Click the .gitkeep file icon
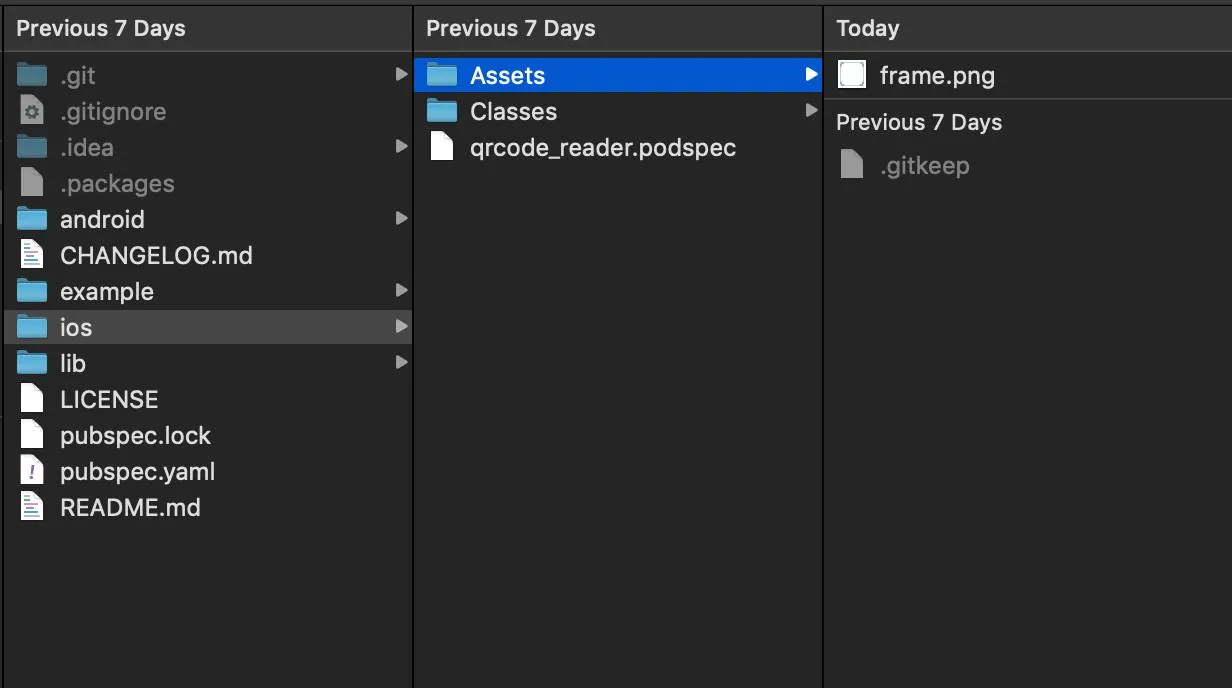Image resolution: width=1232 pixels, height=688 pixels. tap(851, 165)
